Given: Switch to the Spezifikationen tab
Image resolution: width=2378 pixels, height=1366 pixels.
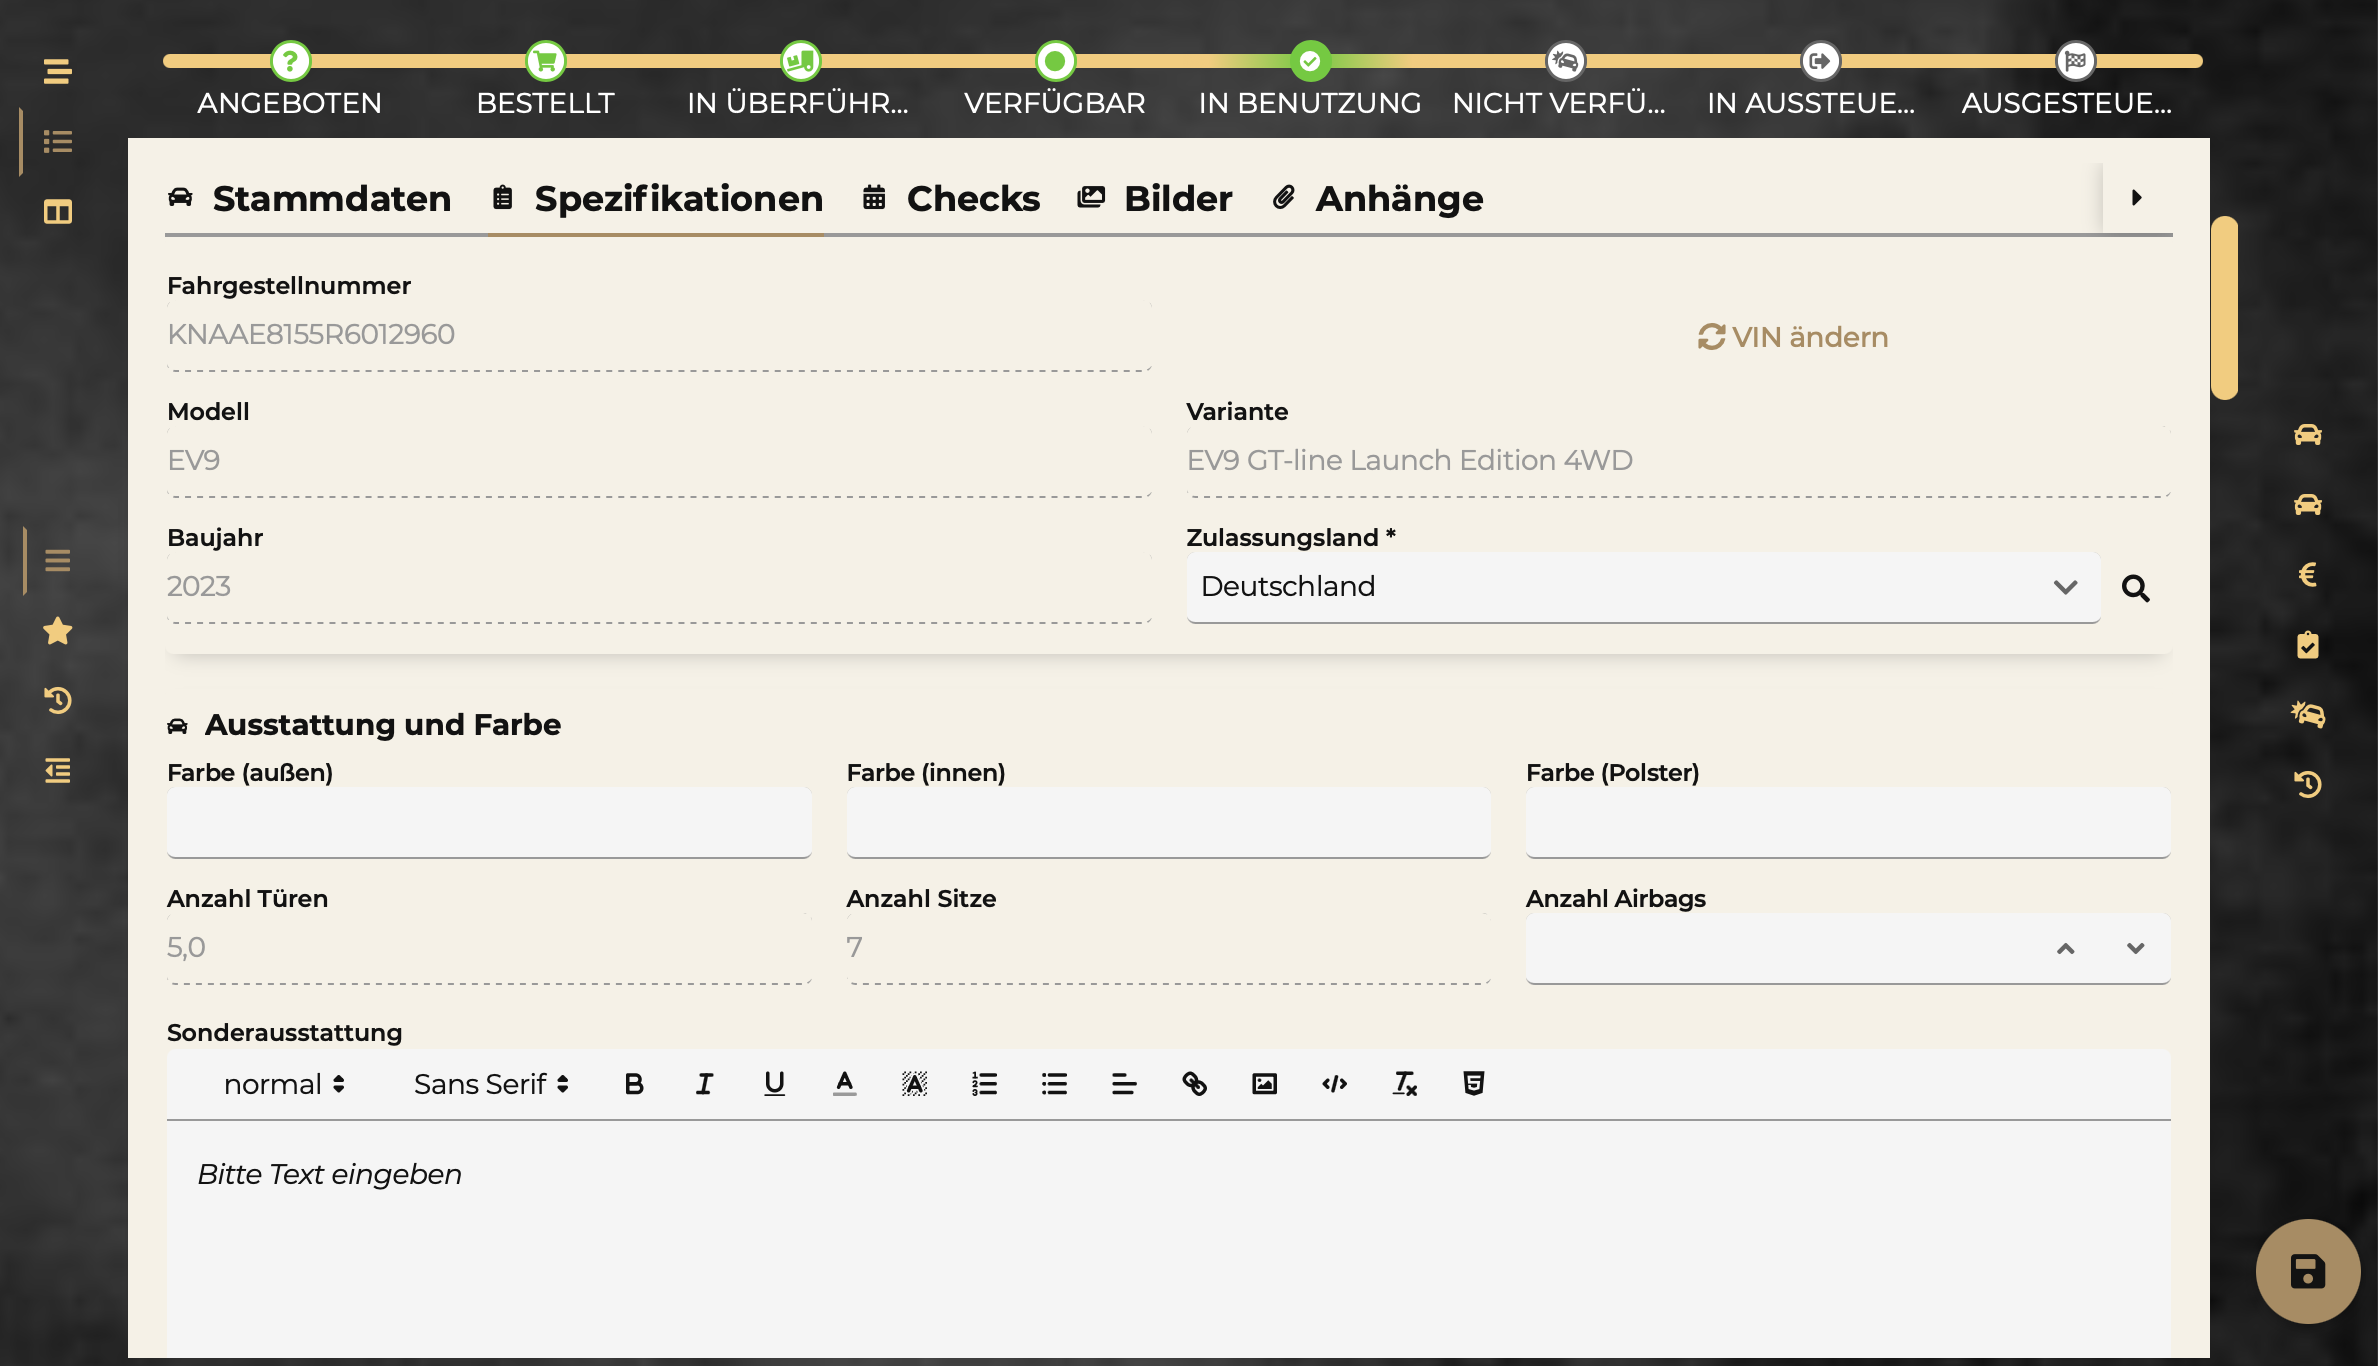Looking at the screenshot, I should tap(657, 199).
